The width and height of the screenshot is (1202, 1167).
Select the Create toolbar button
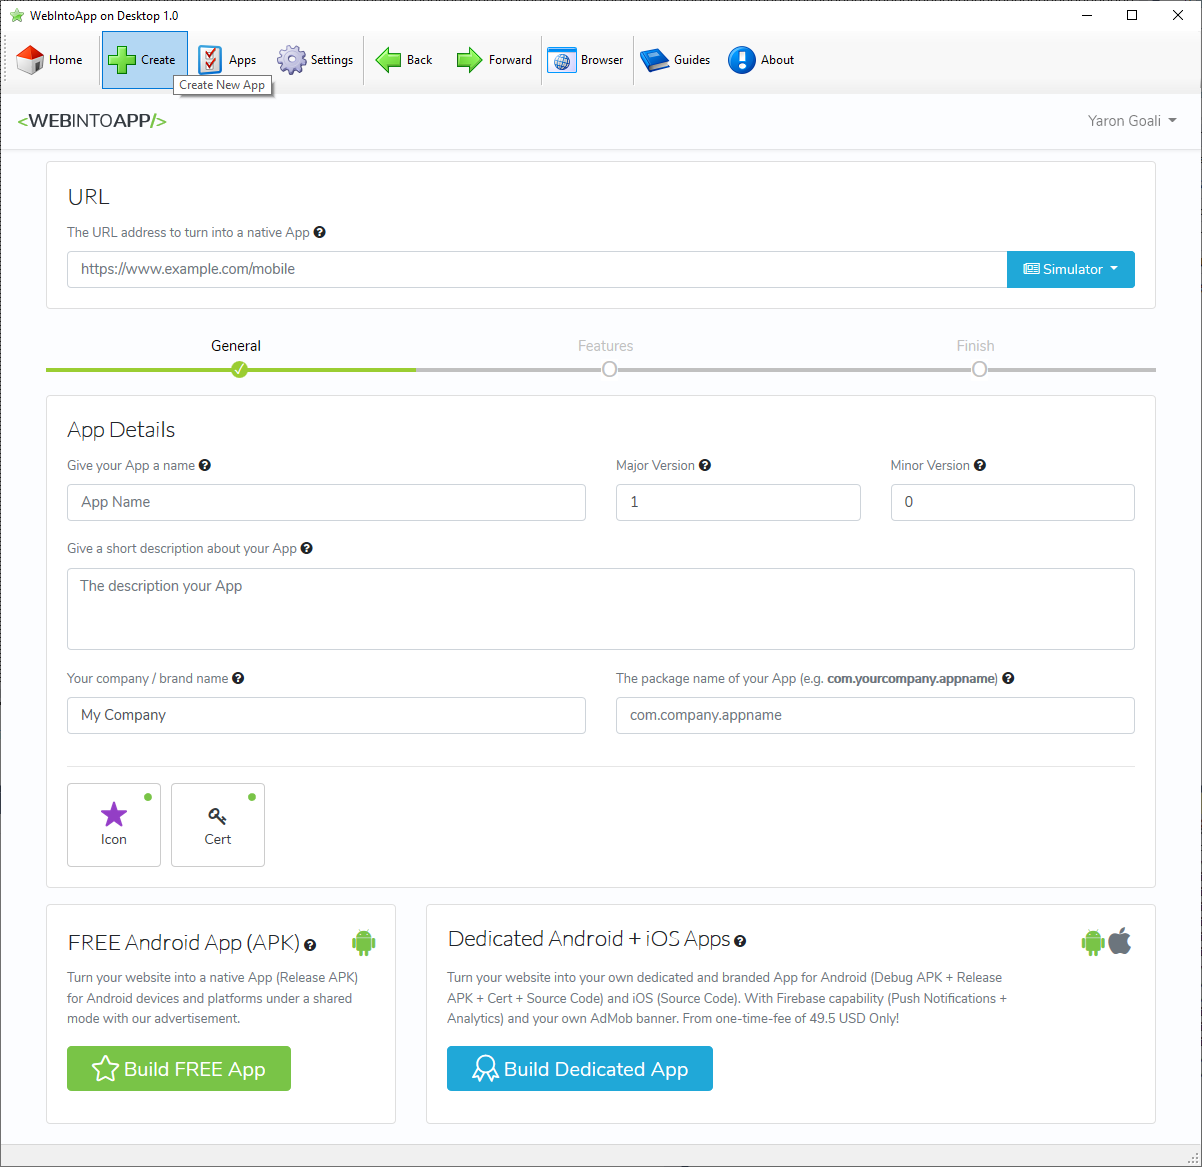[144, 60]
